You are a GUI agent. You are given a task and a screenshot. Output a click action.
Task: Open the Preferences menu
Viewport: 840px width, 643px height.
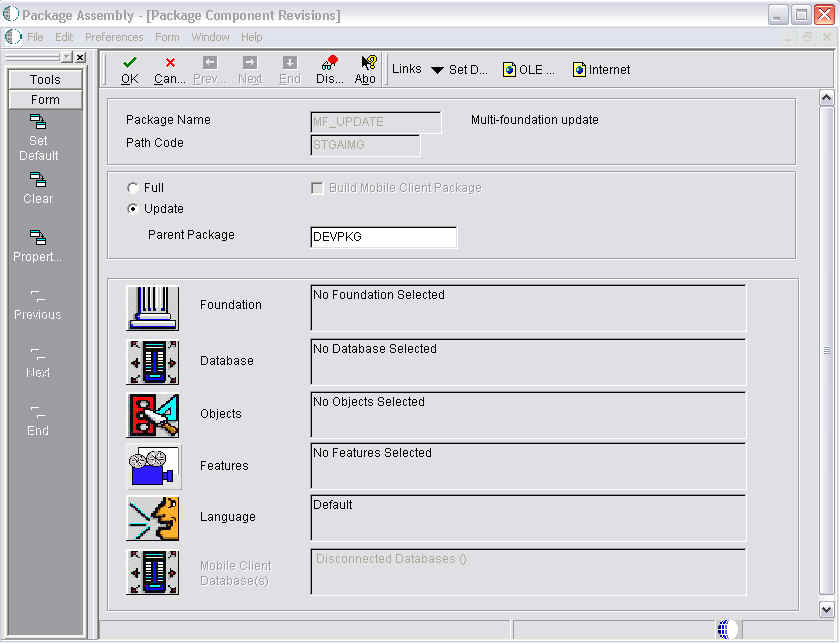click(x=114, y=37)
